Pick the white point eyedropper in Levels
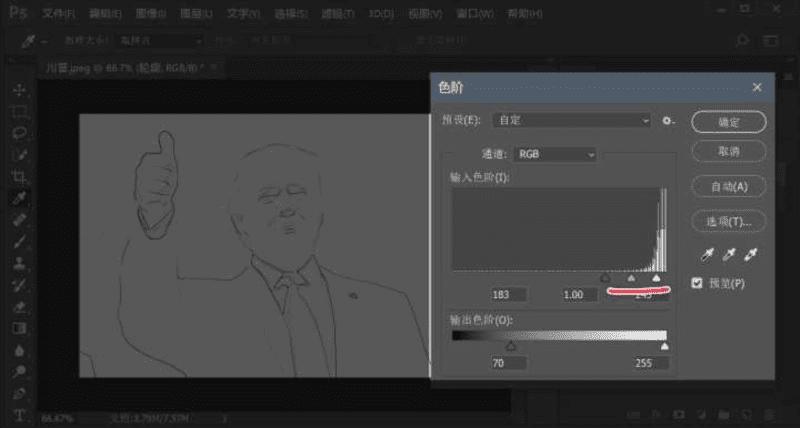Image resolution: width=800 pixels, height=428 pixels. 751,255
